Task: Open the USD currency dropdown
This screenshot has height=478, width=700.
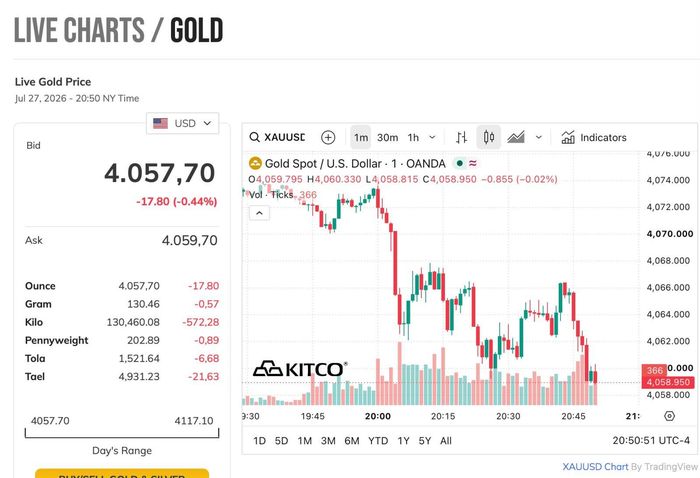Action: (183, 123)
